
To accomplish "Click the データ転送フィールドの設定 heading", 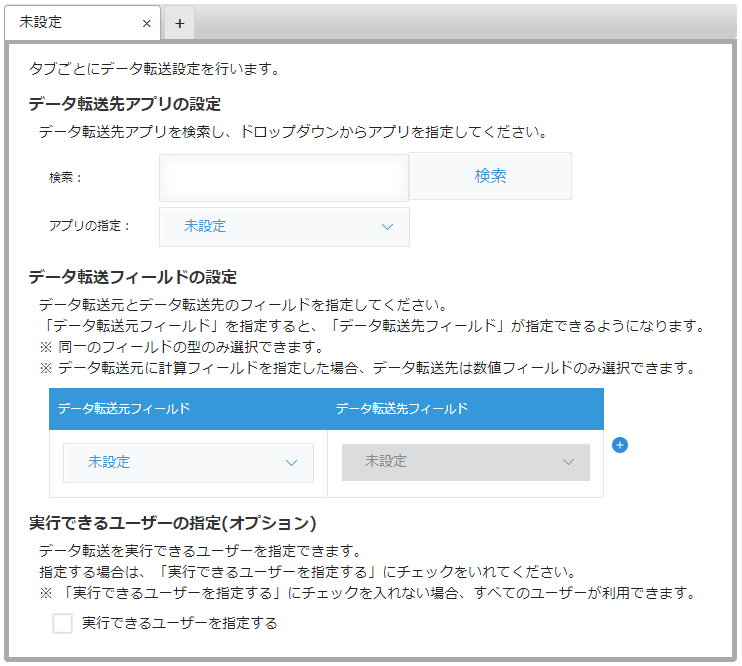I will point(133,277).
